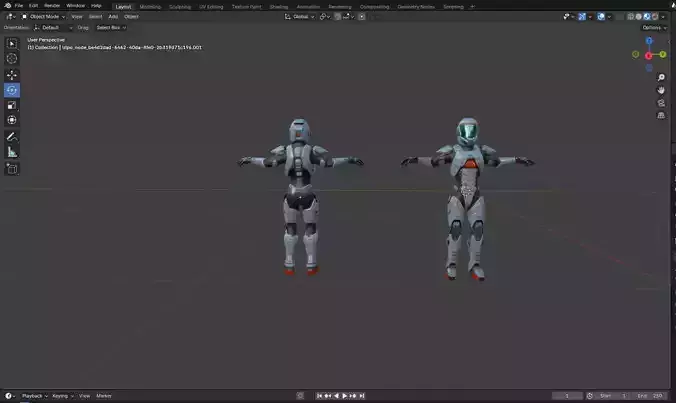Open the Object Mode dropdown
The height and width of the screenshot is (403, 676).
click(44, 17)
